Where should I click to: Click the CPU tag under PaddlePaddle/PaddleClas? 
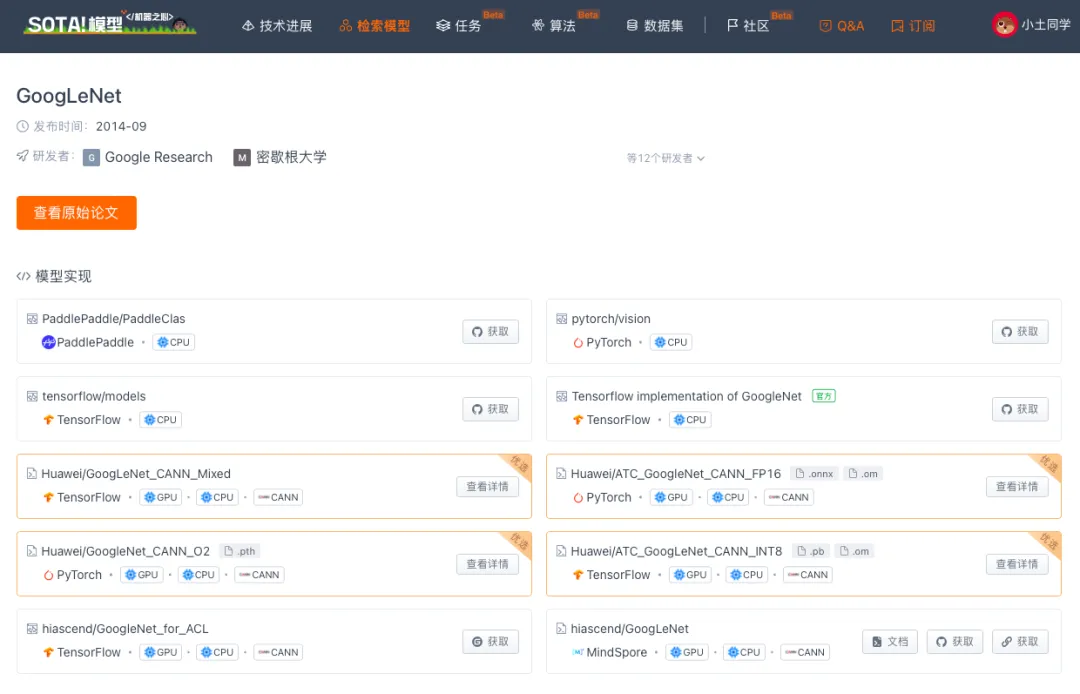[174, 342]
